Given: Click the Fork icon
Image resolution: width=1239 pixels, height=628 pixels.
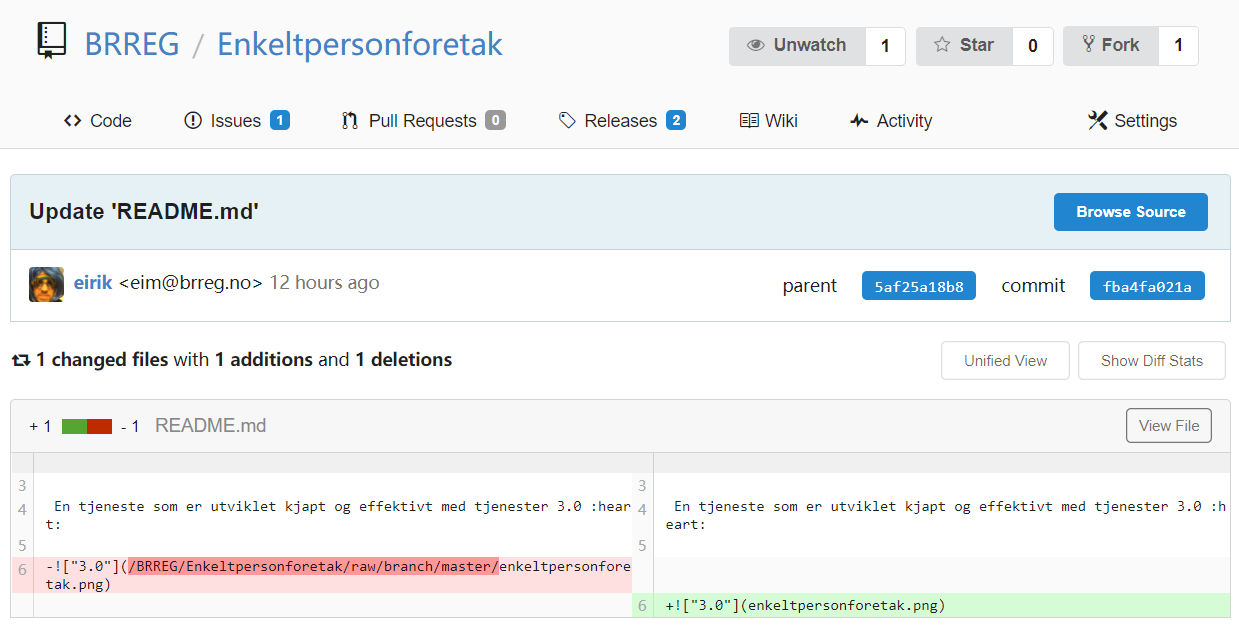Looking at the screenshot, I should tap(1087, 44).
